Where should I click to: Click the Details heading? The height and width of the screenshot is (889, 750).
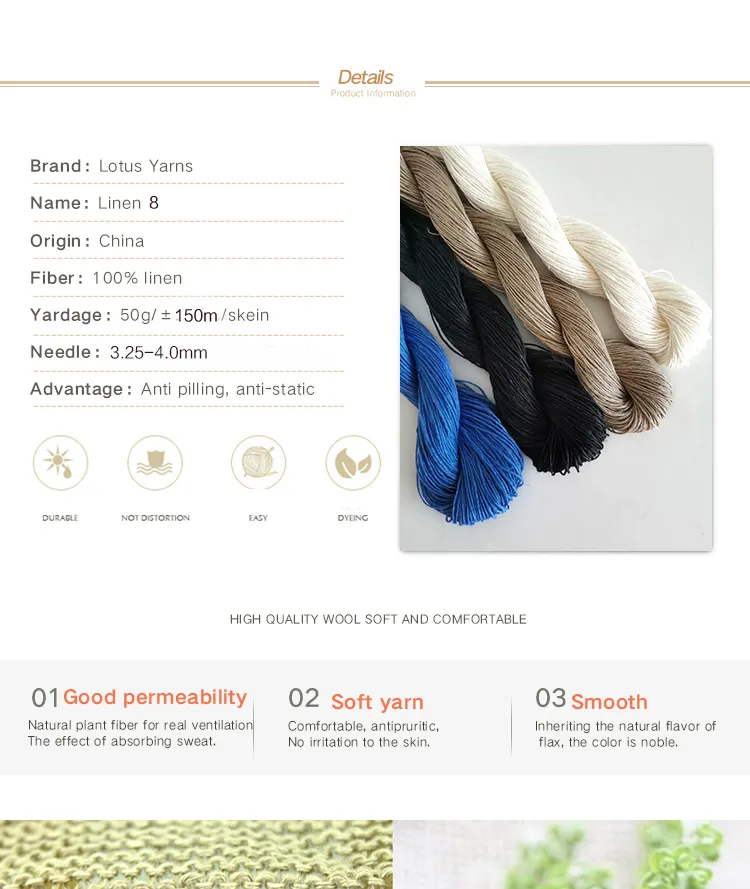(x=366, y=77)
